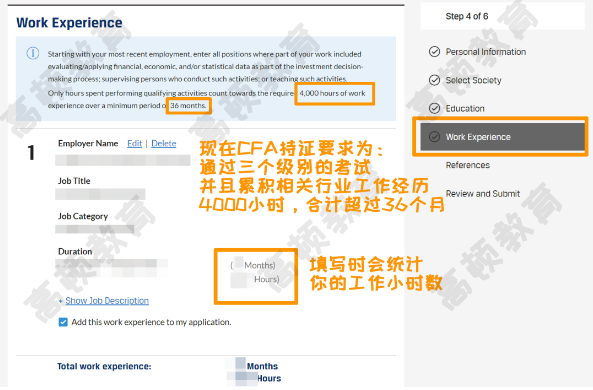The height and width of the screenshot is (390, 593).
Task: Click the Edit link for employer 1
Action: tap(134, 143)
